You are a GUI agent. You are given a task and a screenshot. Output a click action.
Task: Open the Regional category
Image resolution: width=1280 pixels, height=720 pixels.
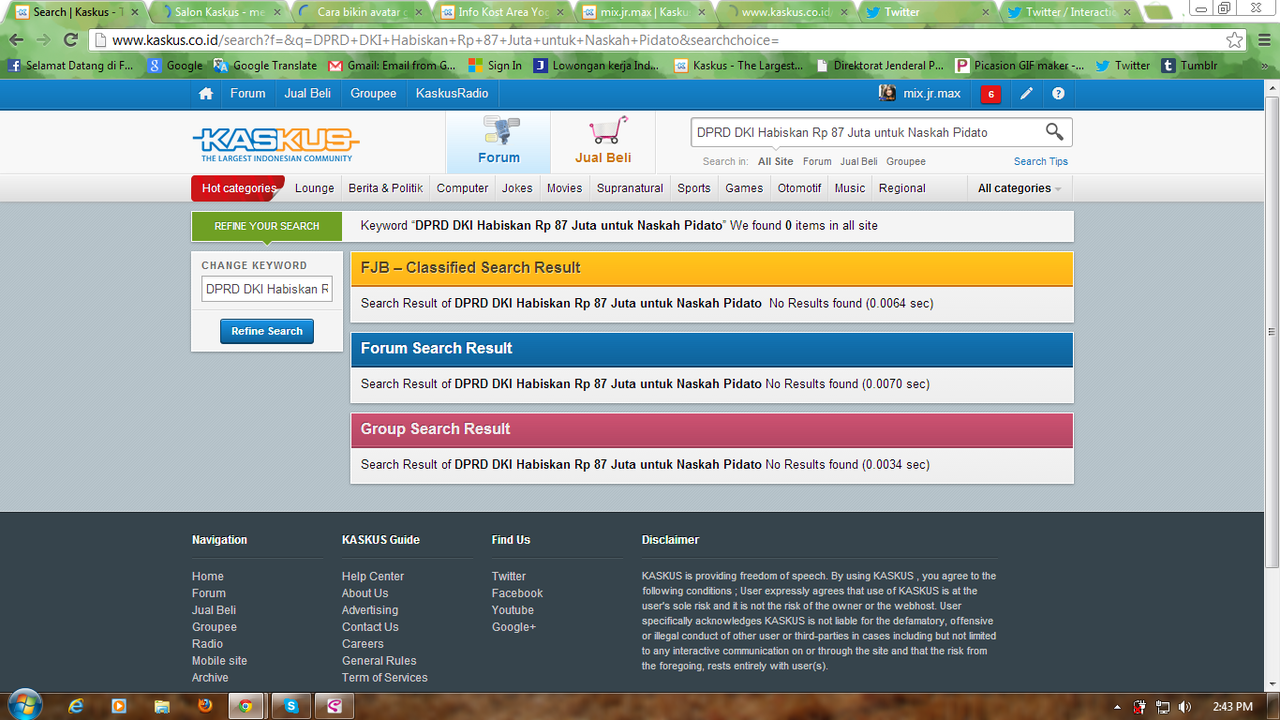902,188
